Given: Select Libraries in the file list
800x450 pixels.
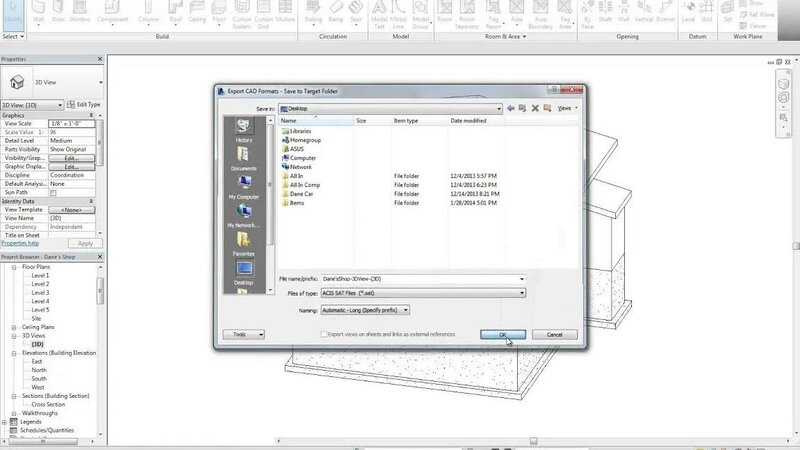Looking at the screenshot, I should click(x=300, y=131).
